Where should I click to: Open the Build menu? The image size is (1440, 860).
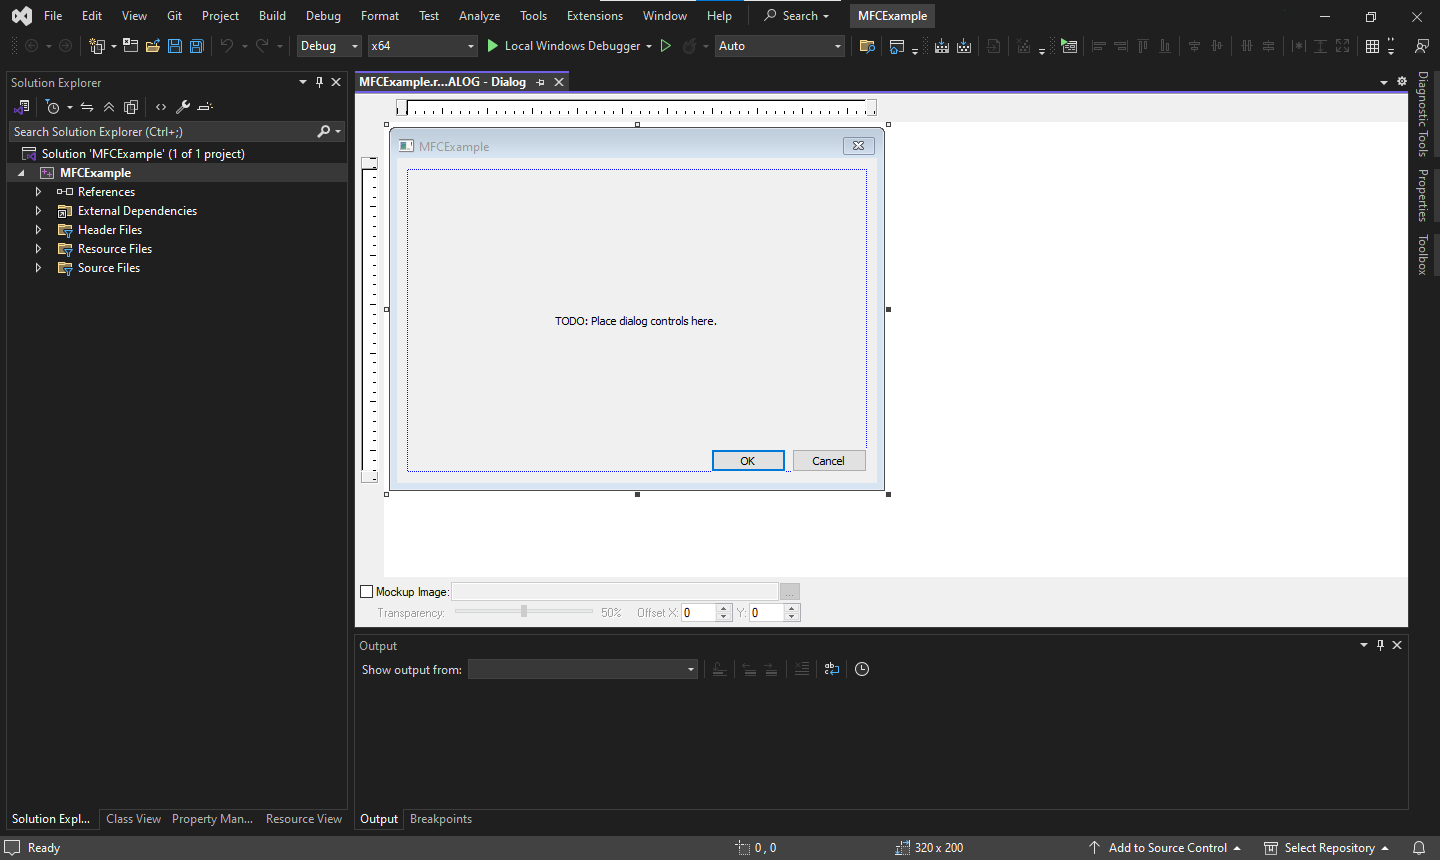point(272,16)
